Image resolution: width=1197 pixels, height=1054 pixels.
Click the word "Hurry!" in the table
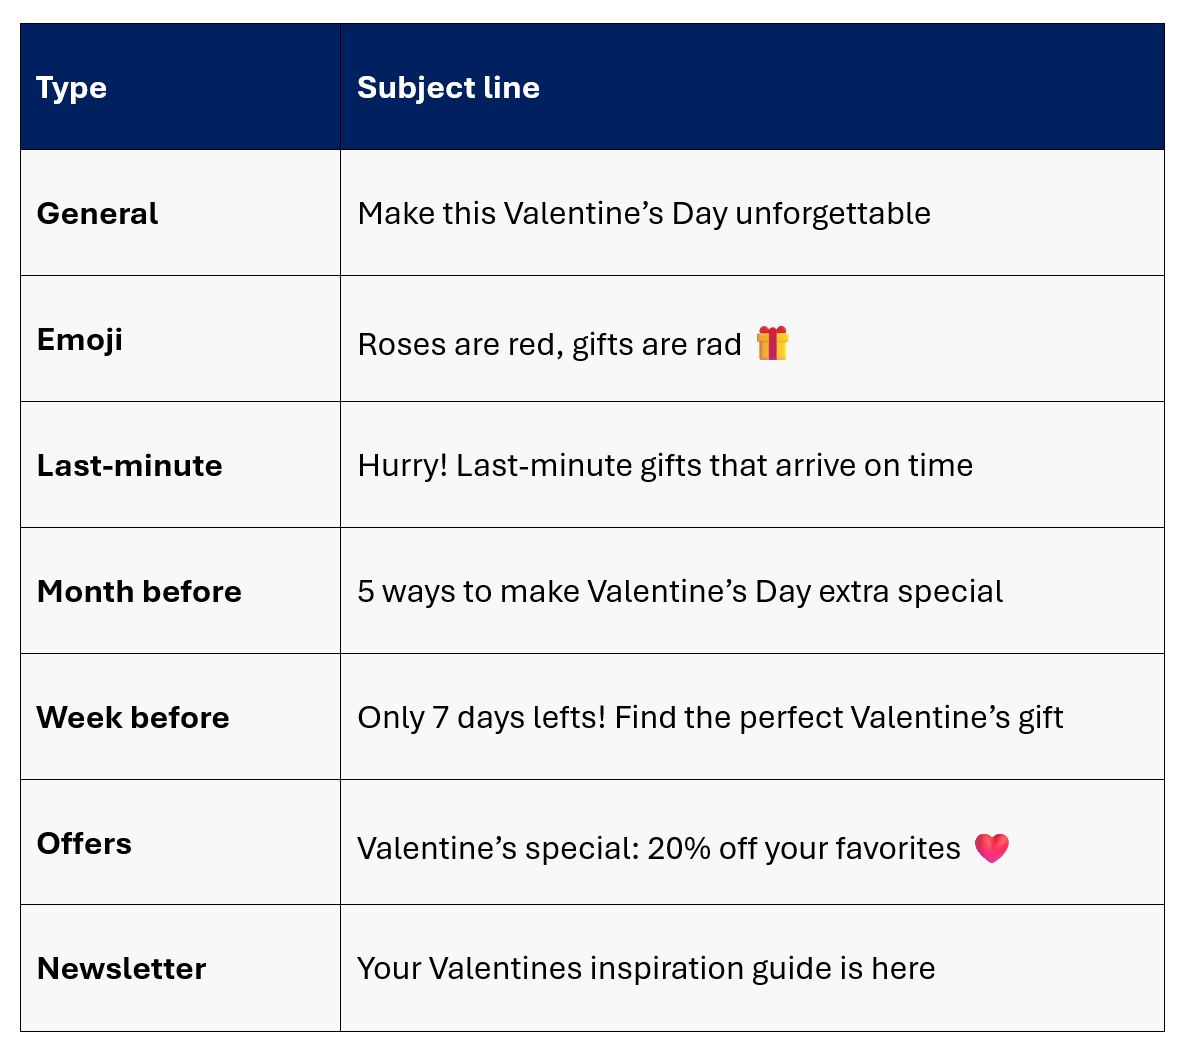click(x=402, y=466)
